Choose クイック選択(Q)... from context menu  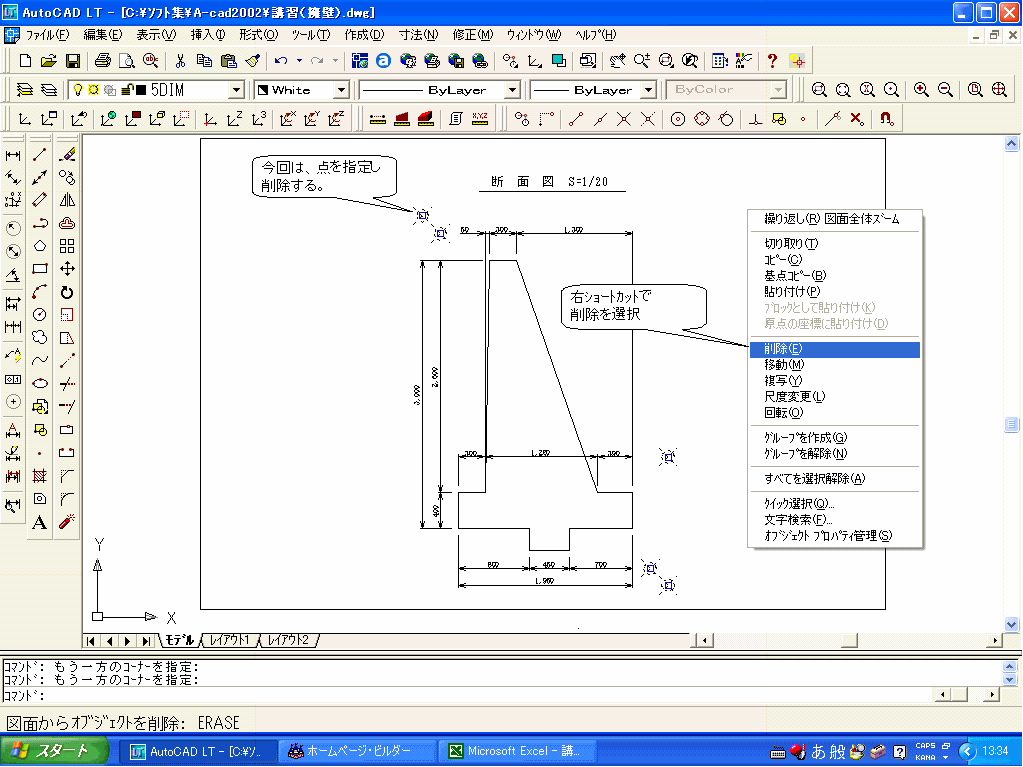[x=834, y=504]
